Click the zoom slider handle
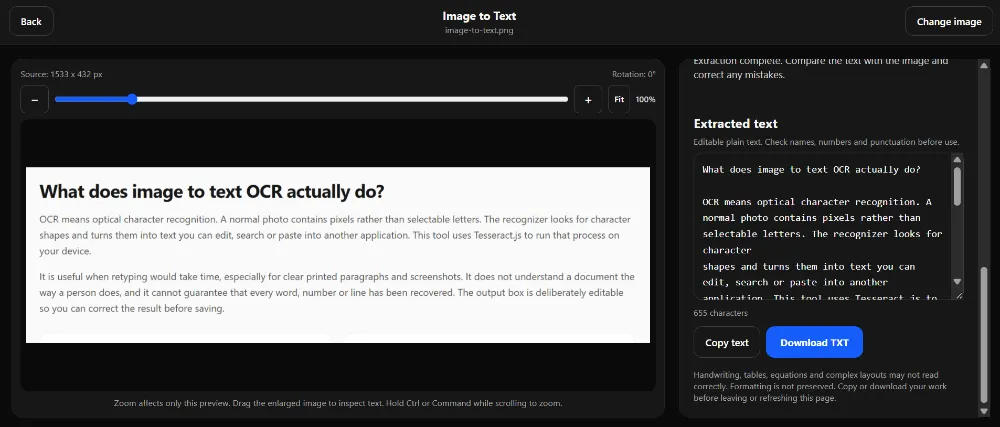This screenshot has width=1000, height=427. click(131, 99)
